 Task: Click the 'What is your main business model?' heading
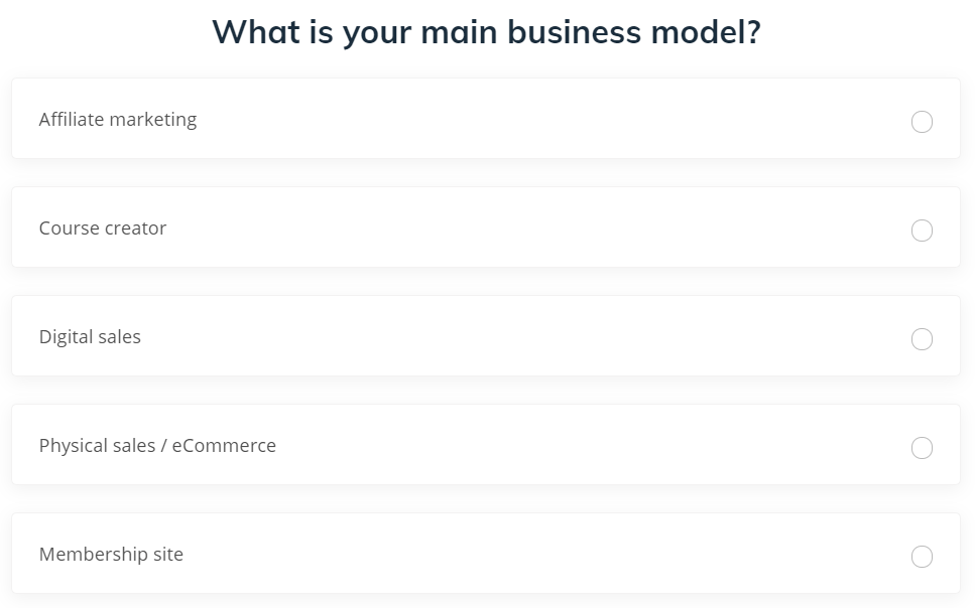tap(487, 32)
